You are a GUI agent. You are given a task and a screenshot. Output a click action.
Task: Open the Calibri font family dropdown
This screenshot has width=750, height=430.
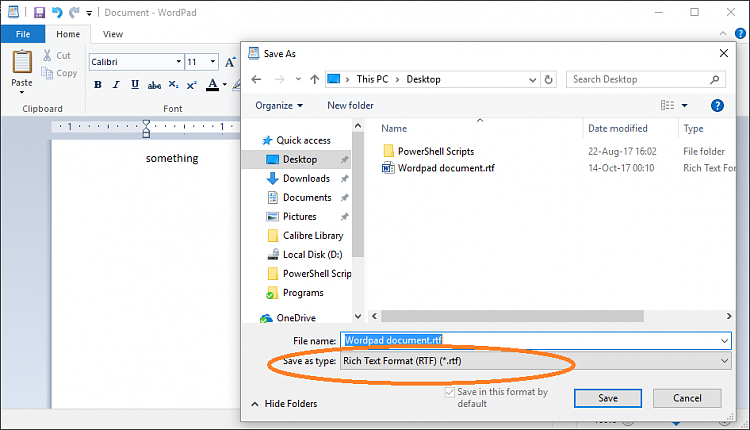(178, 62)
